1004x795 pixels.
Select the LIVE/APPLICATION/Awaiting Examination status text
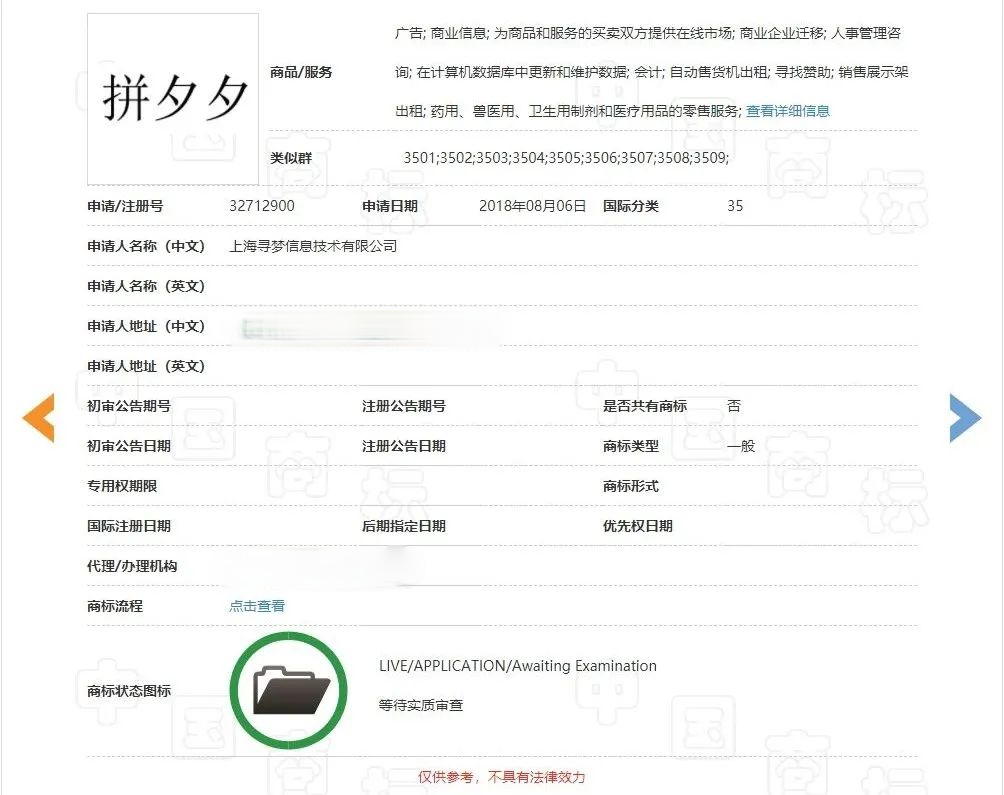[x=518, y=666]
